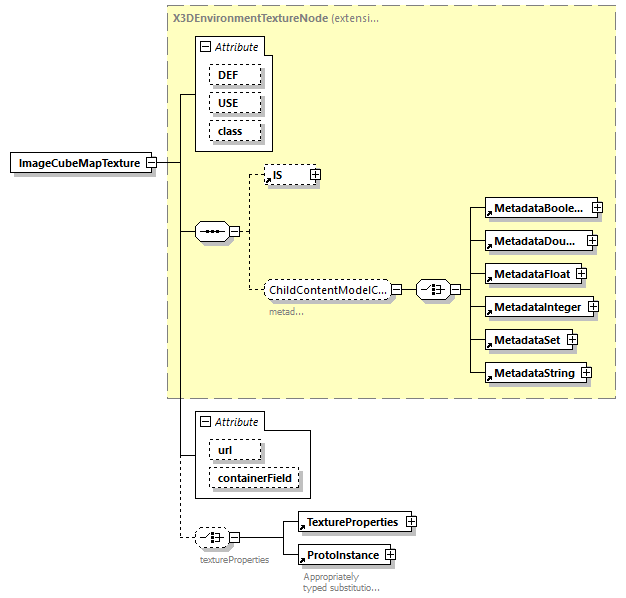626x598 pixels.
Task: Expand the TextureProperties element
Action: click(x=410, y=522)
